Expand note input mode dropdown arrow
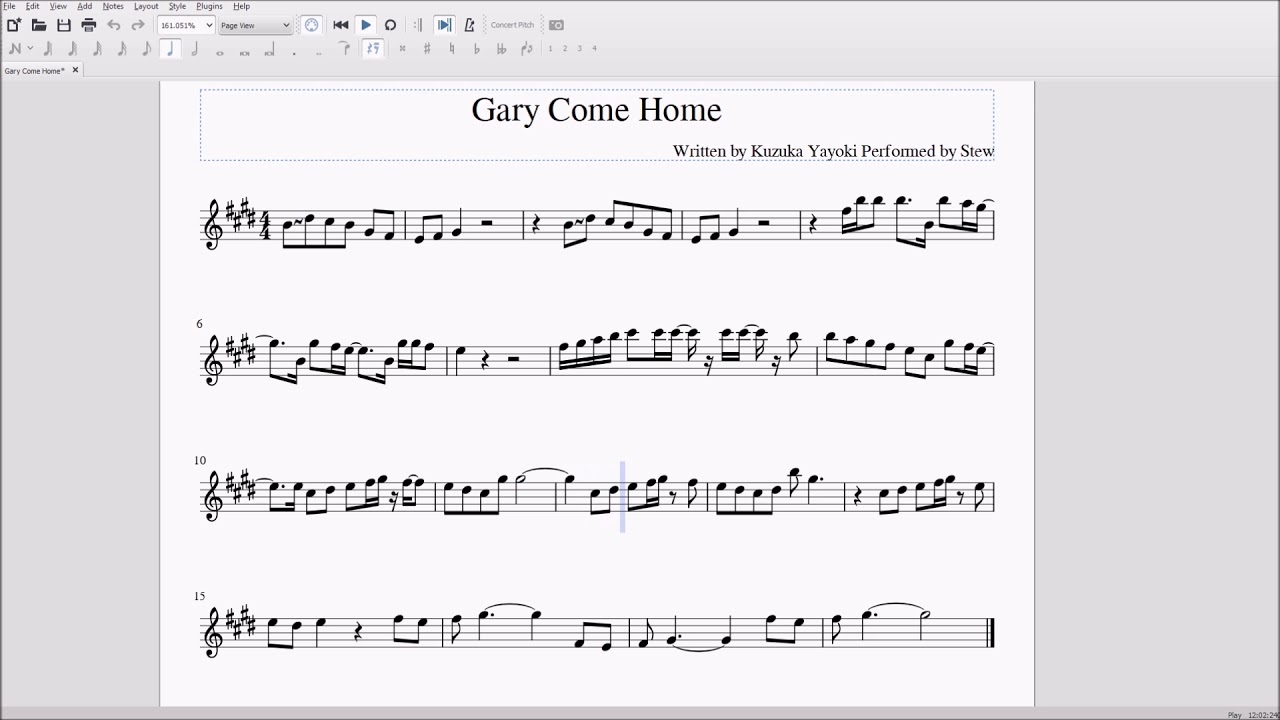1280x720 pixels. (x=30, y=48)
